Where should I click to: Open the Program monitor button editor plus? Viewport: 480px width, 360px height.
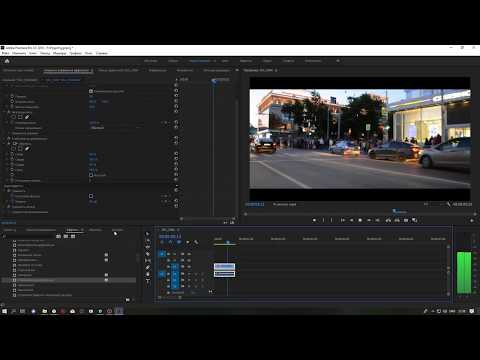pyautogui.click(x=472, y=220)
